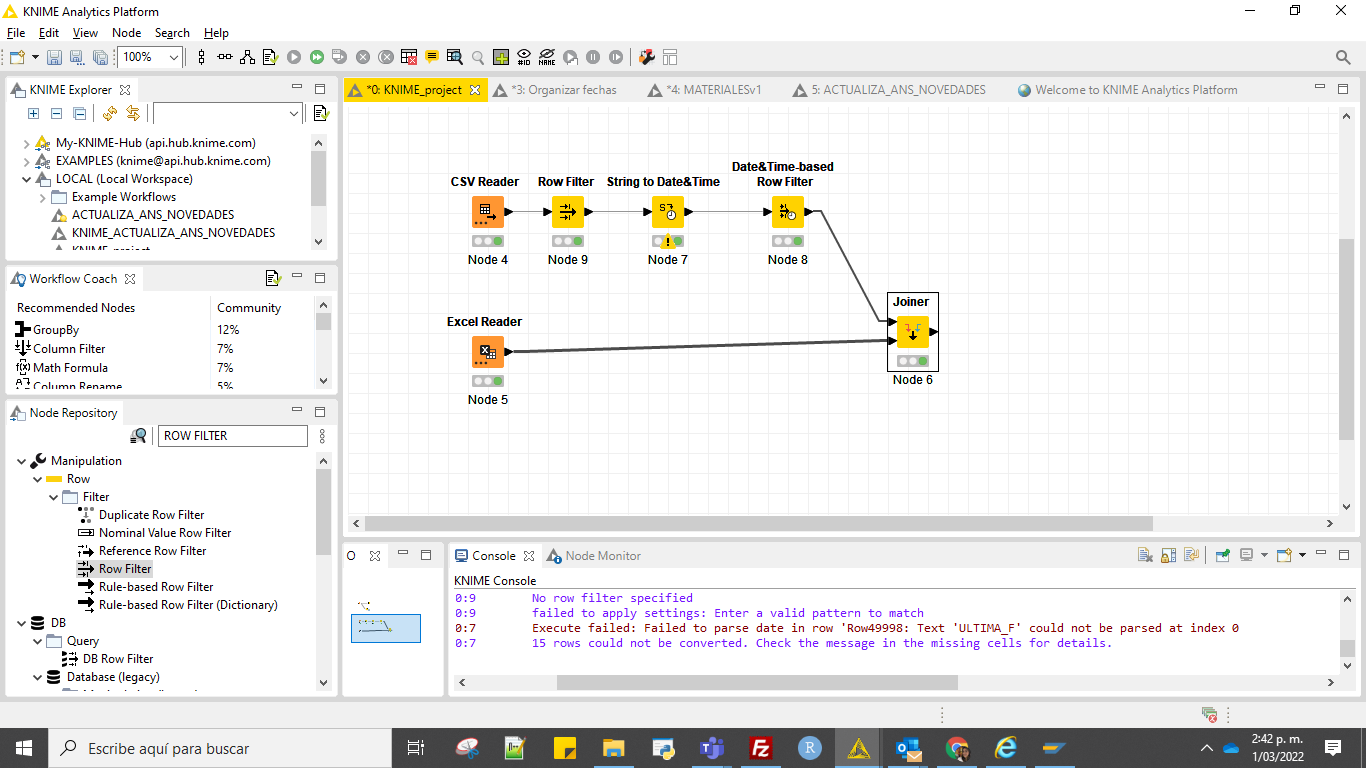Click the Execute all nodes double-arrow icon
This screenshot has width=1366, height=768.
(317, 58)
